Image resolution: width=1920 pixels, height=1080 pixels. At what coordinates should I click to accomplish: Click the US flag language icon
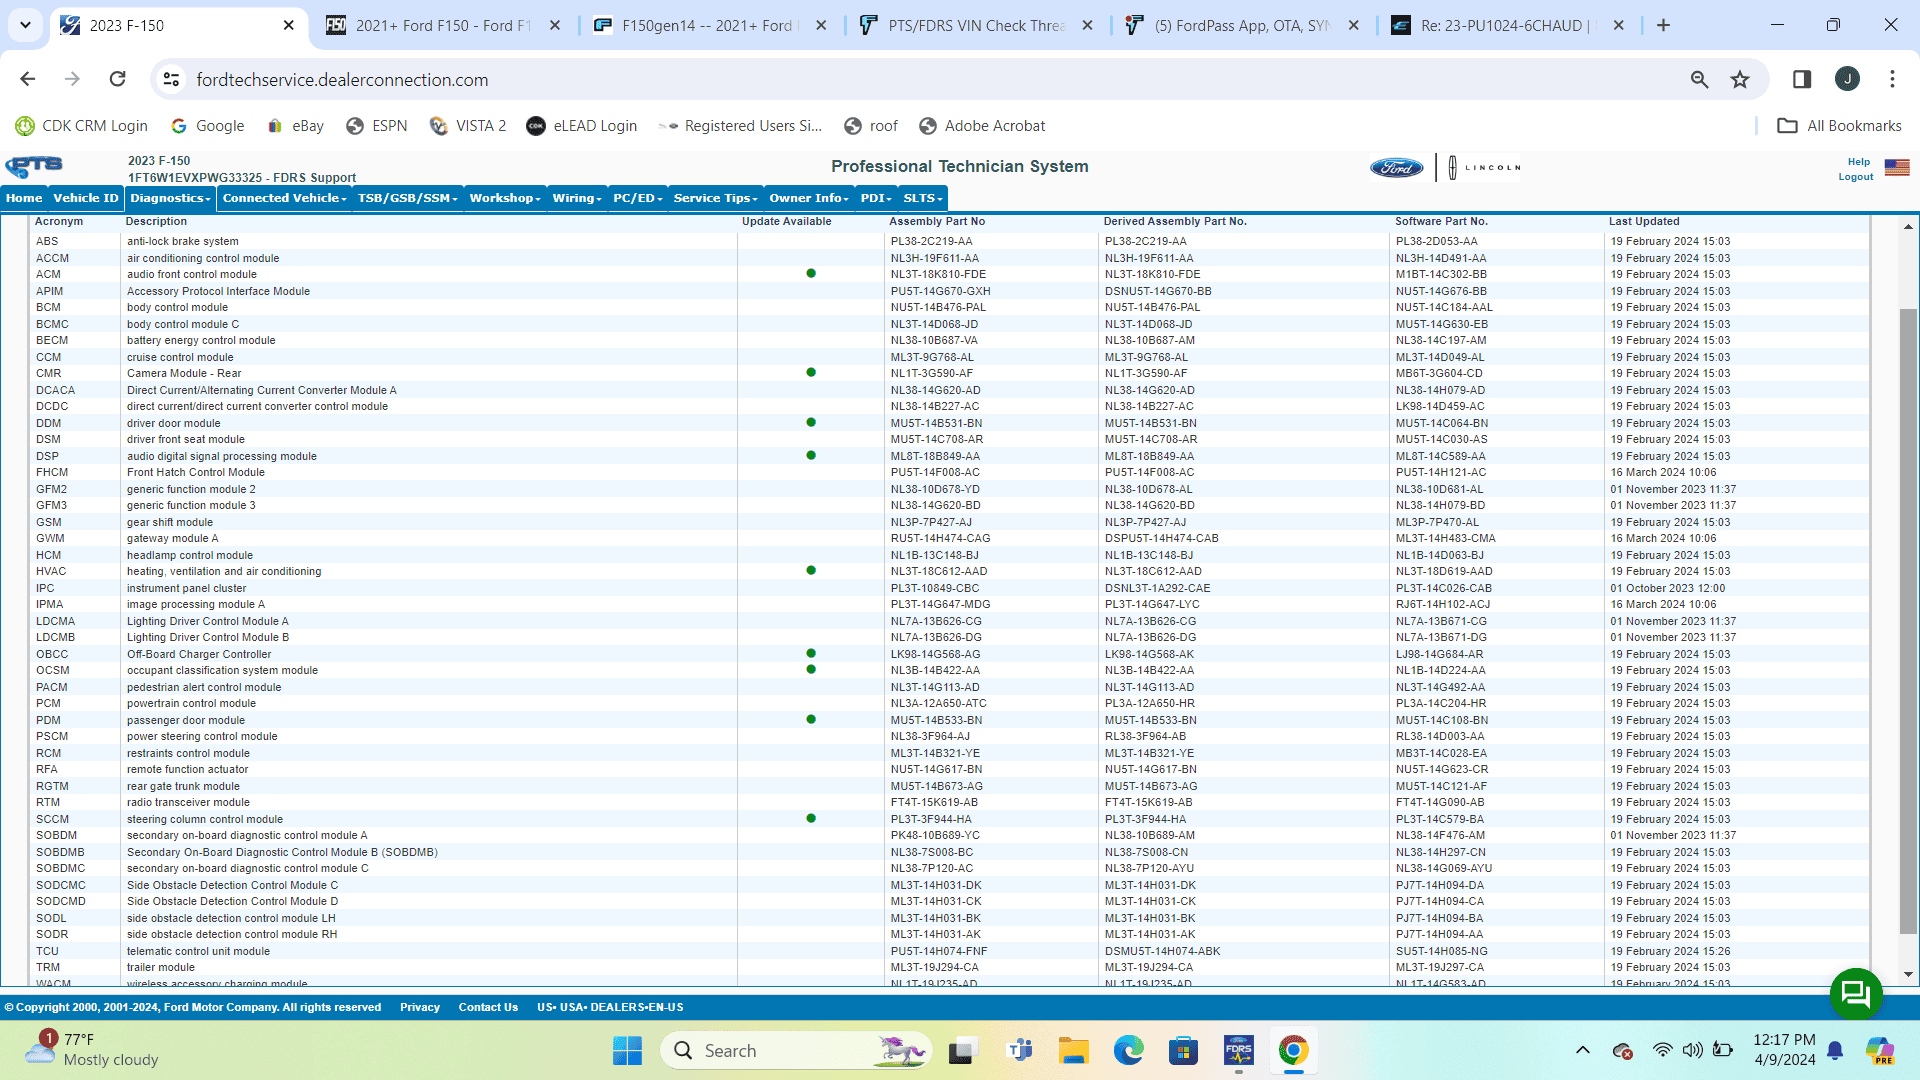pos(1897,168)
